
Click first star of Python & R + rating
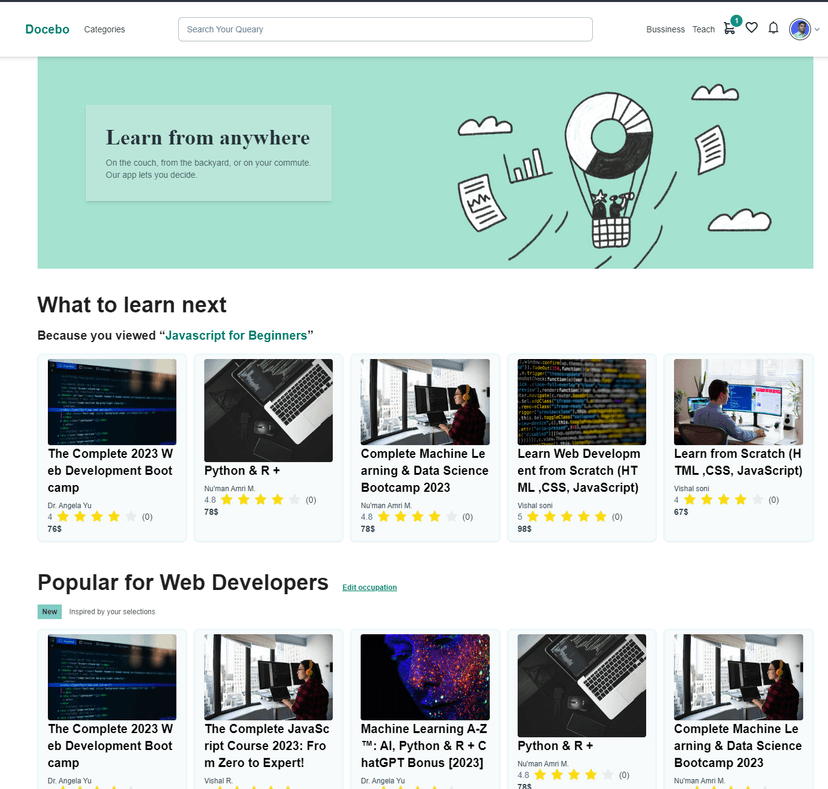click(227, 500)
